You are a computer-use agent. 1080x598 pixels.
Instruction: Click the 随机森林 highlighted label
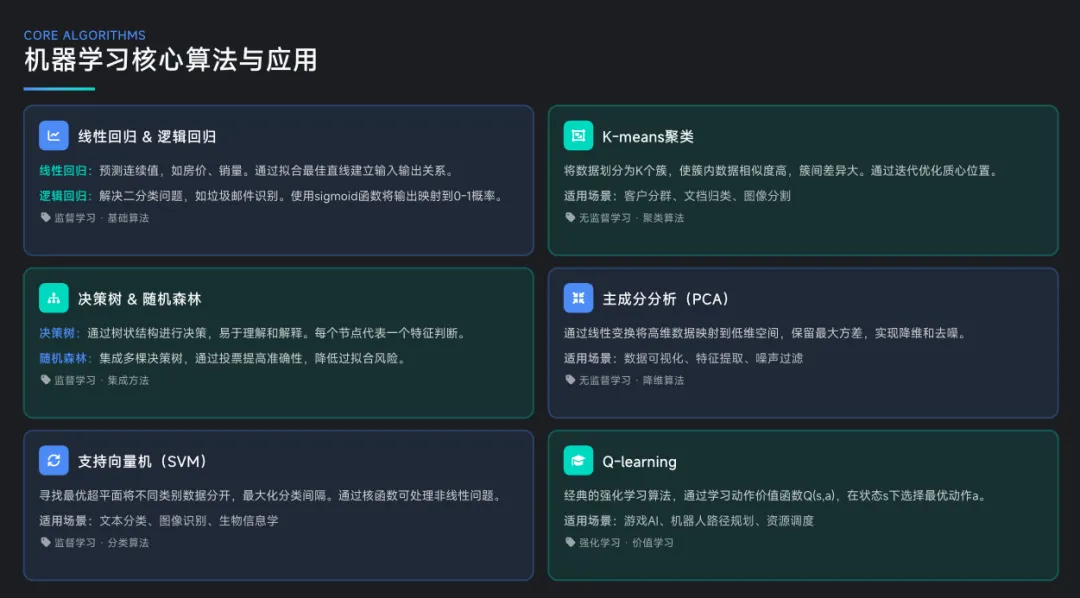[63, 358]
